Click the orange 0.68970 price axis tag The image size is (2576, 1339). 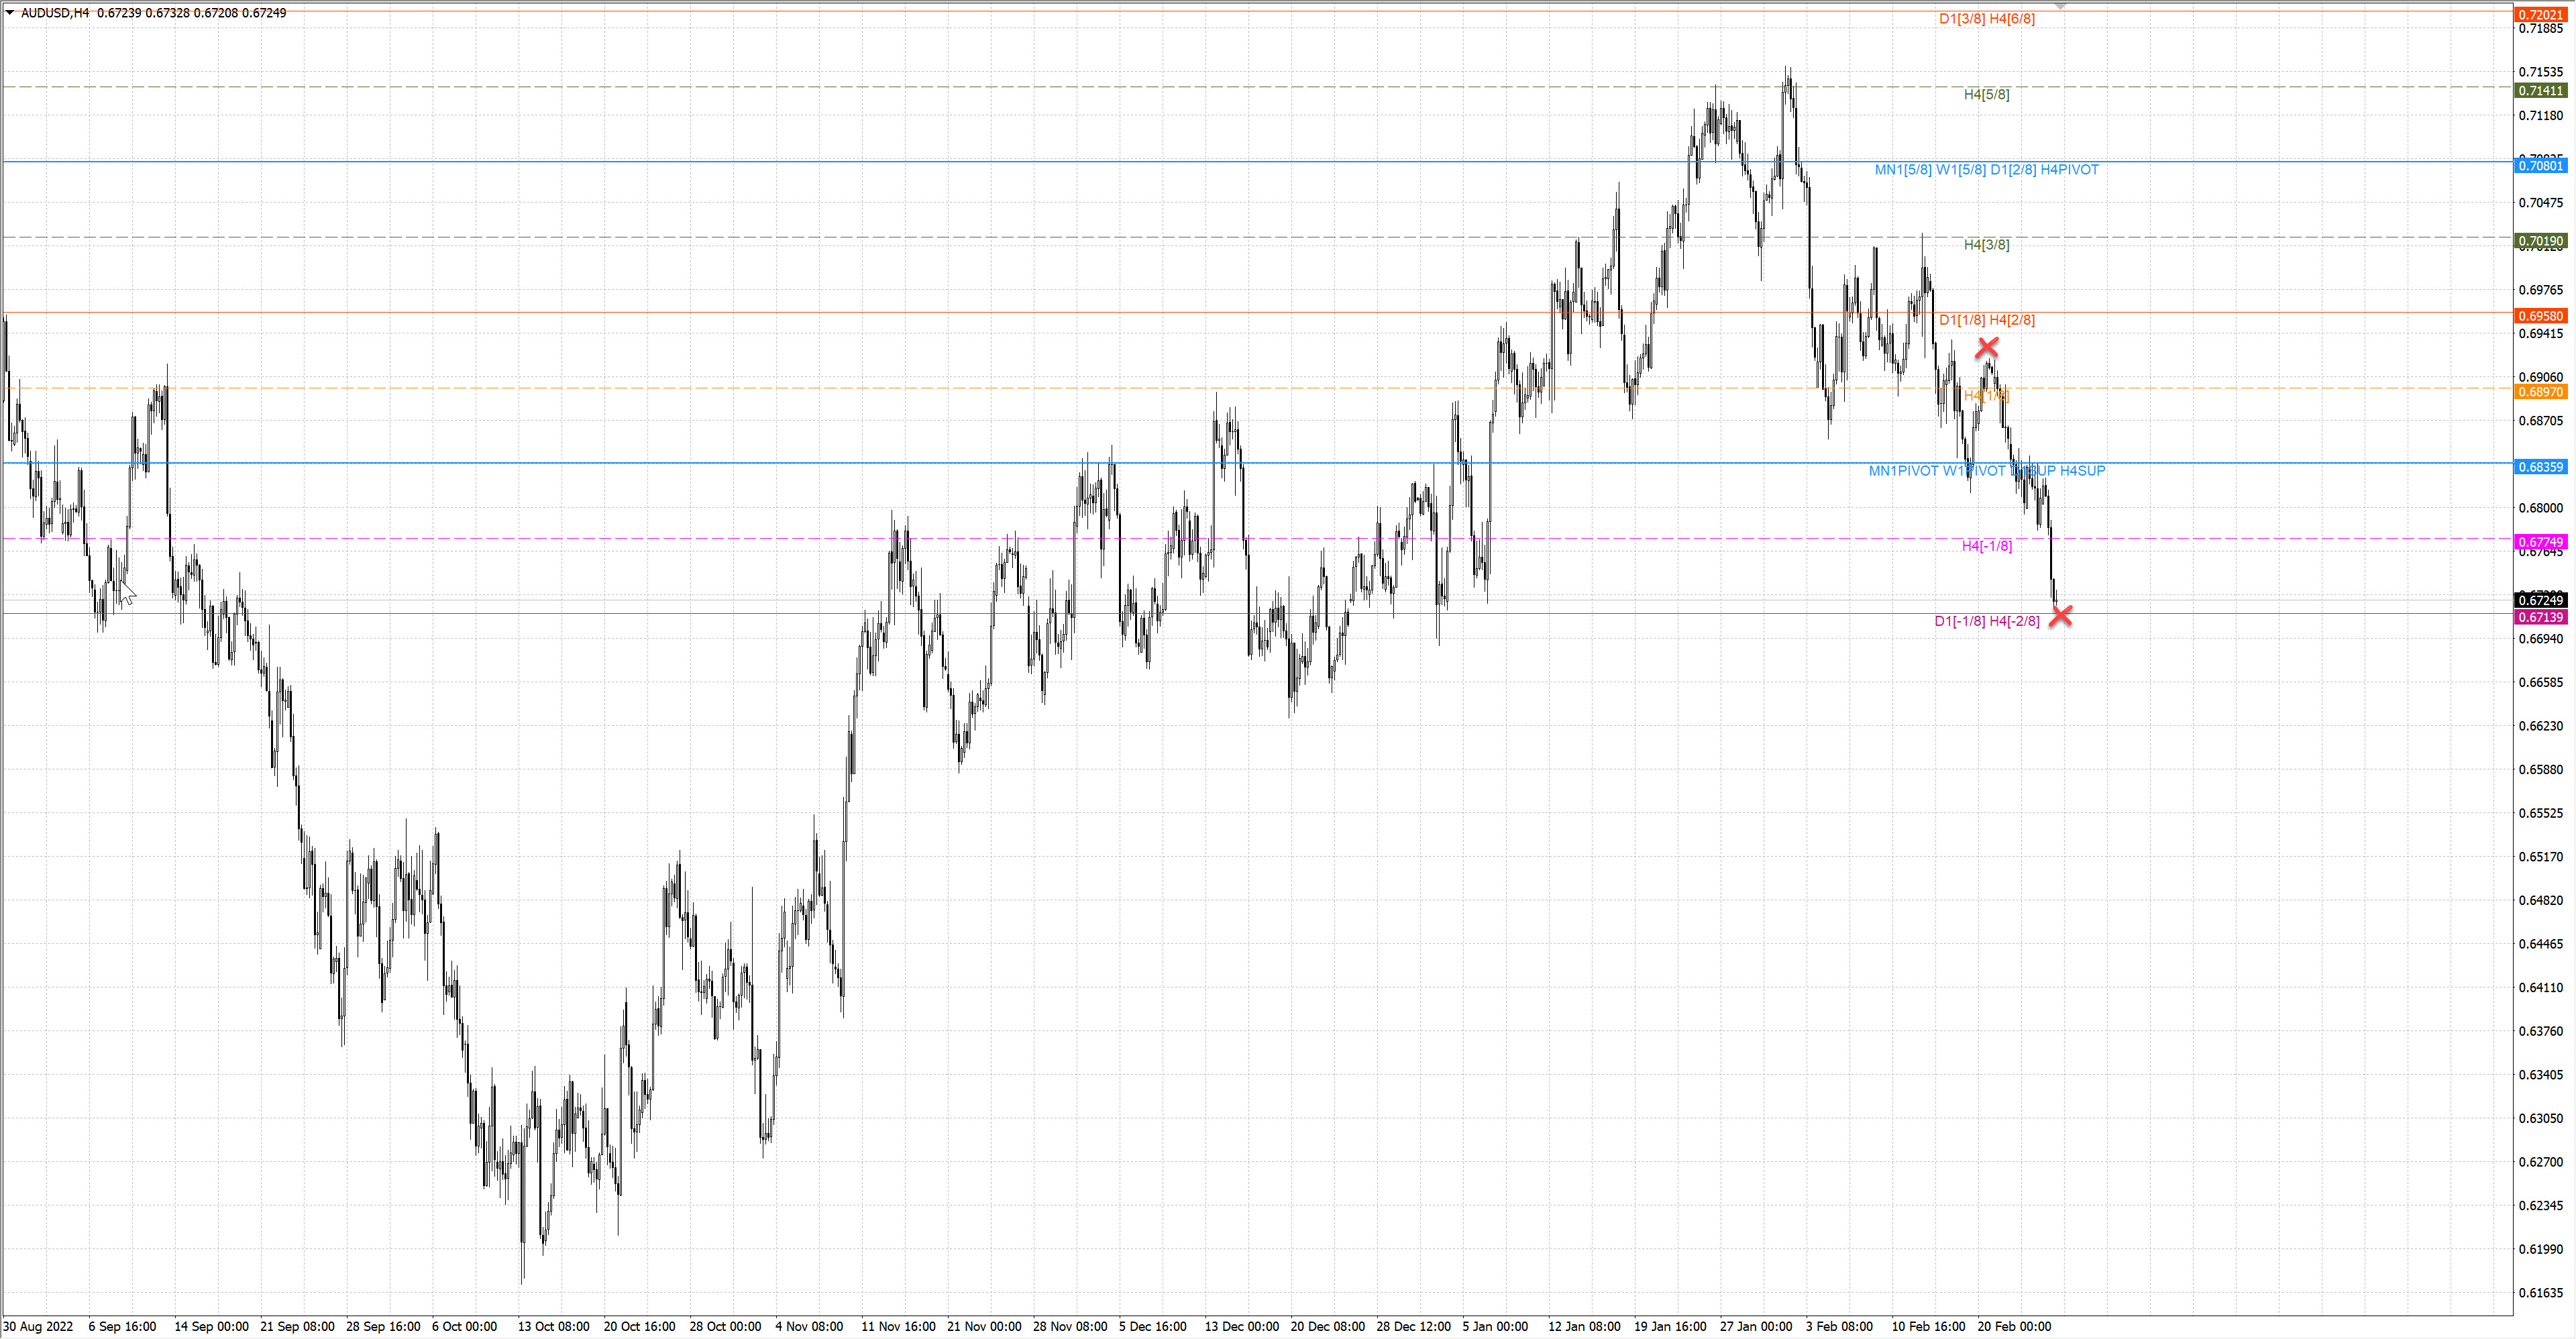pyautogui.click(x=2540, y=392)
